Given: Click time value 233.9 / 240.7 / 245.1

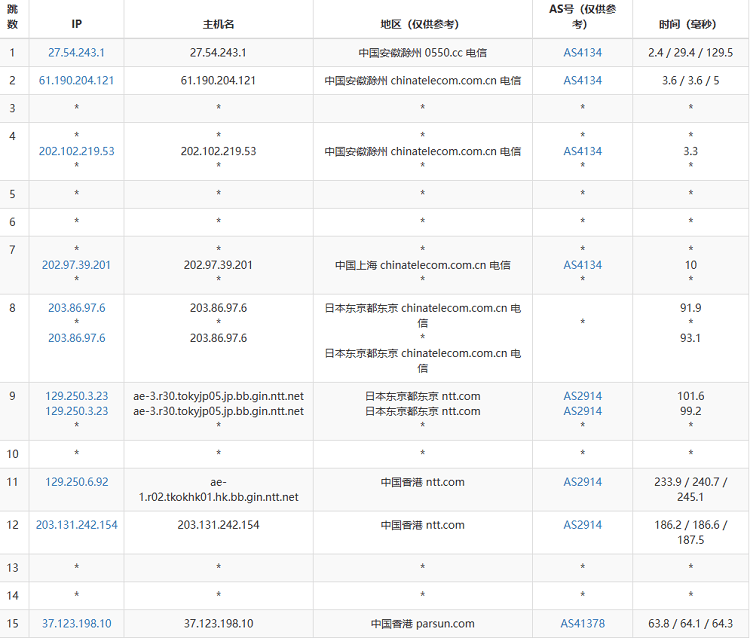Looking at the screenshot, I should tap(690, 490).
